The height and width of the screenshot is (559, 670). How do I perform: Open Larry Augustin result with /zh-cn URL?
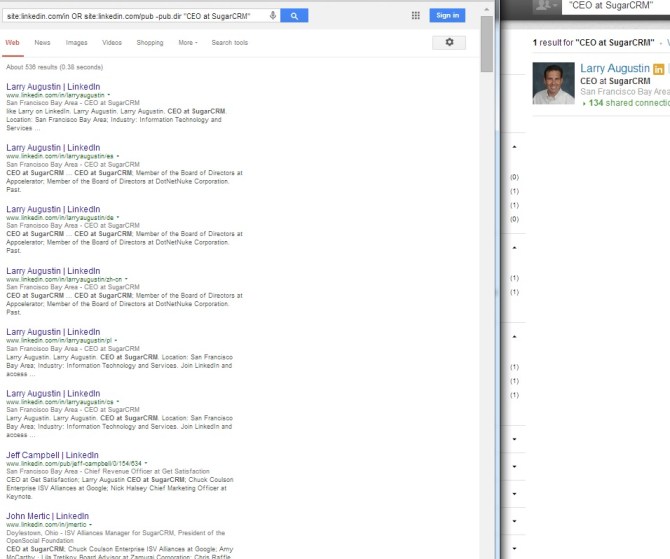53,271
